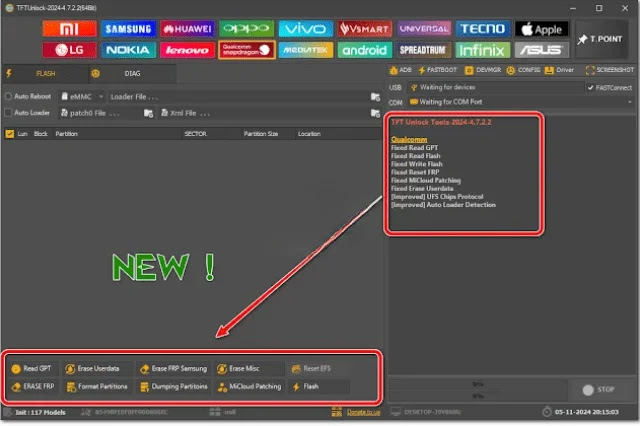
Task: Open the Huawei brand module
Action: pos(187,29)
